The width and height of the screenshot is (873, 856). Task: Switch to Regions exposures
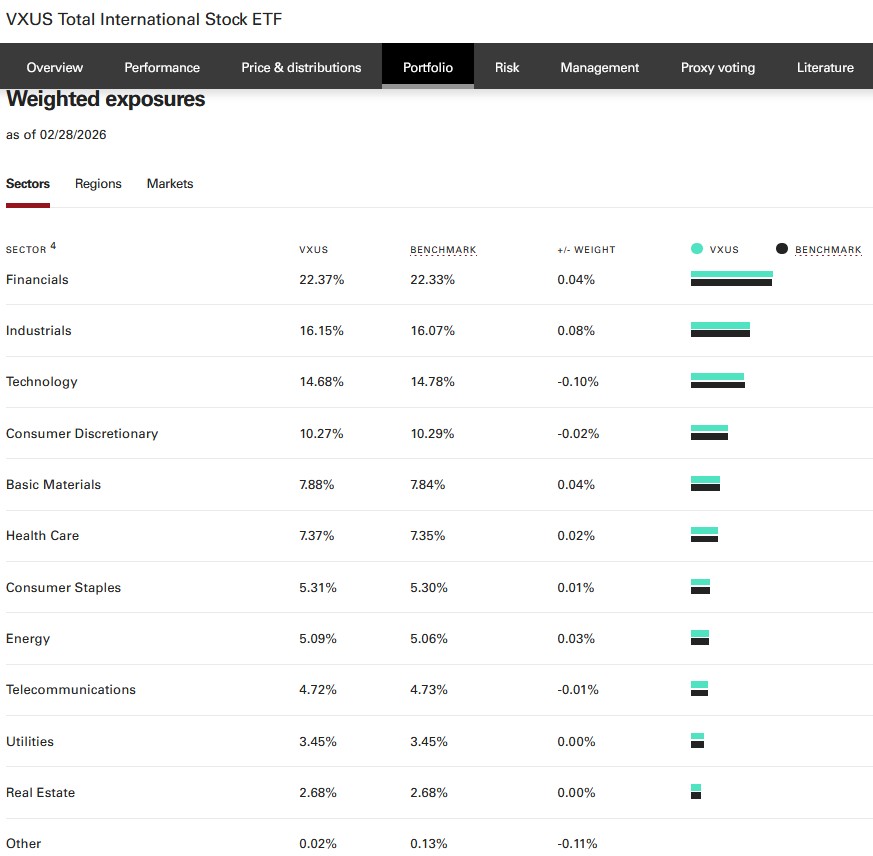[x=98, y=184]
